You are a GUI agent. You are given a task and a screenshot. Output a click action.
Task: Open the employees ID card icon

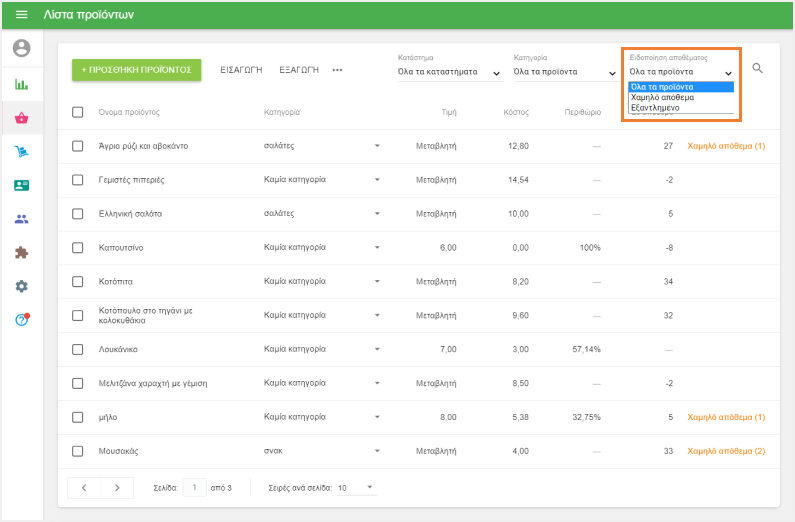pyautogui.click(x=21, y=186)
